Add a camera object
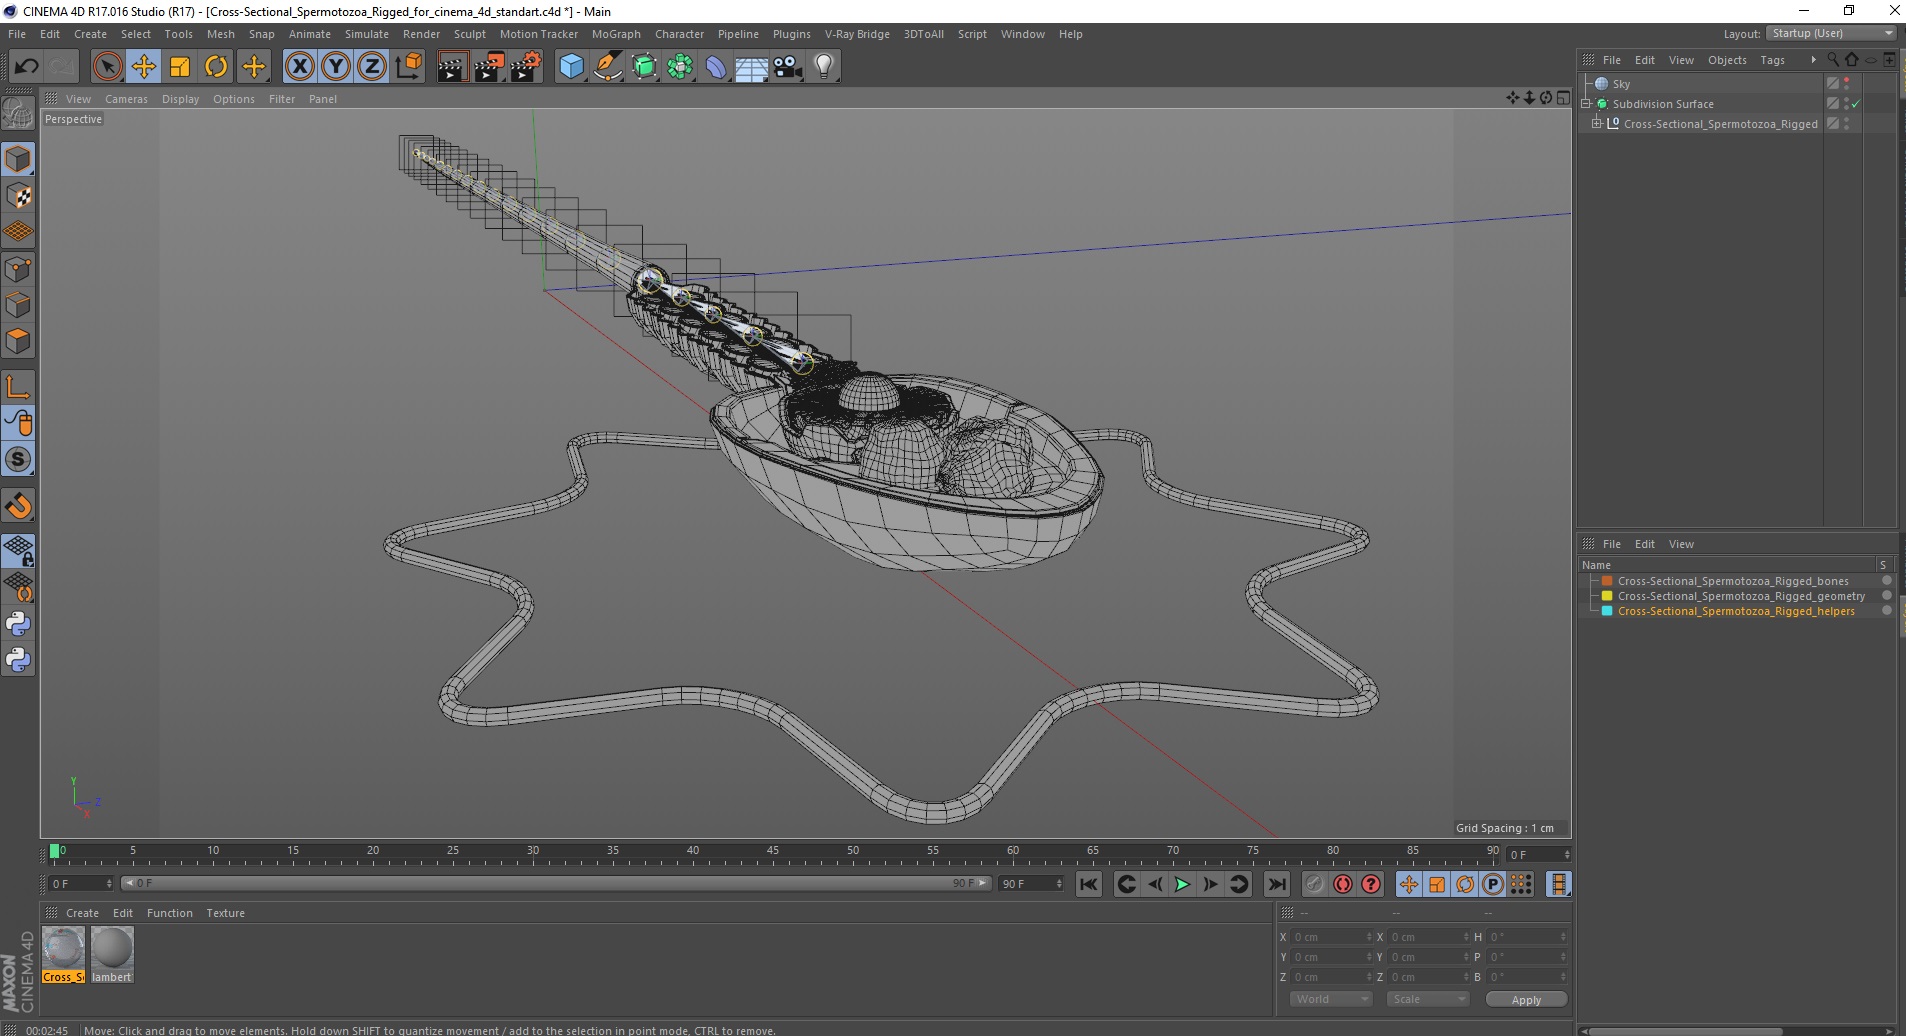1906x1036 pixels. (788, 67)
